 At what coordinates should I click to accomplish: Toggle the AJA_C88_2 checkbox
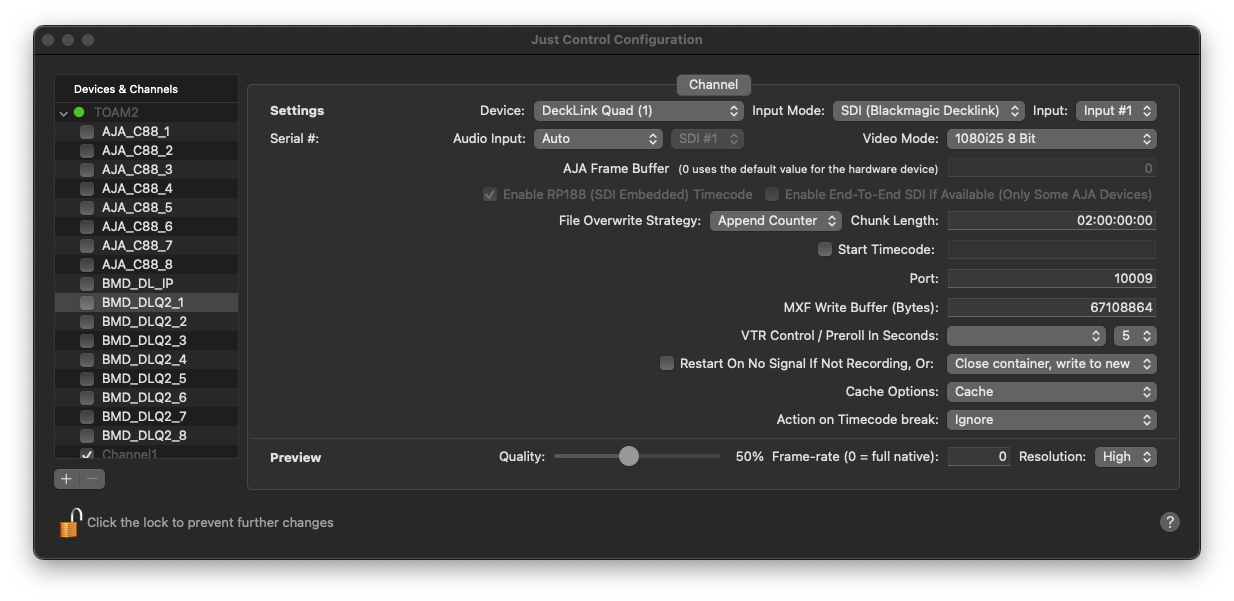tap(87, 151)
